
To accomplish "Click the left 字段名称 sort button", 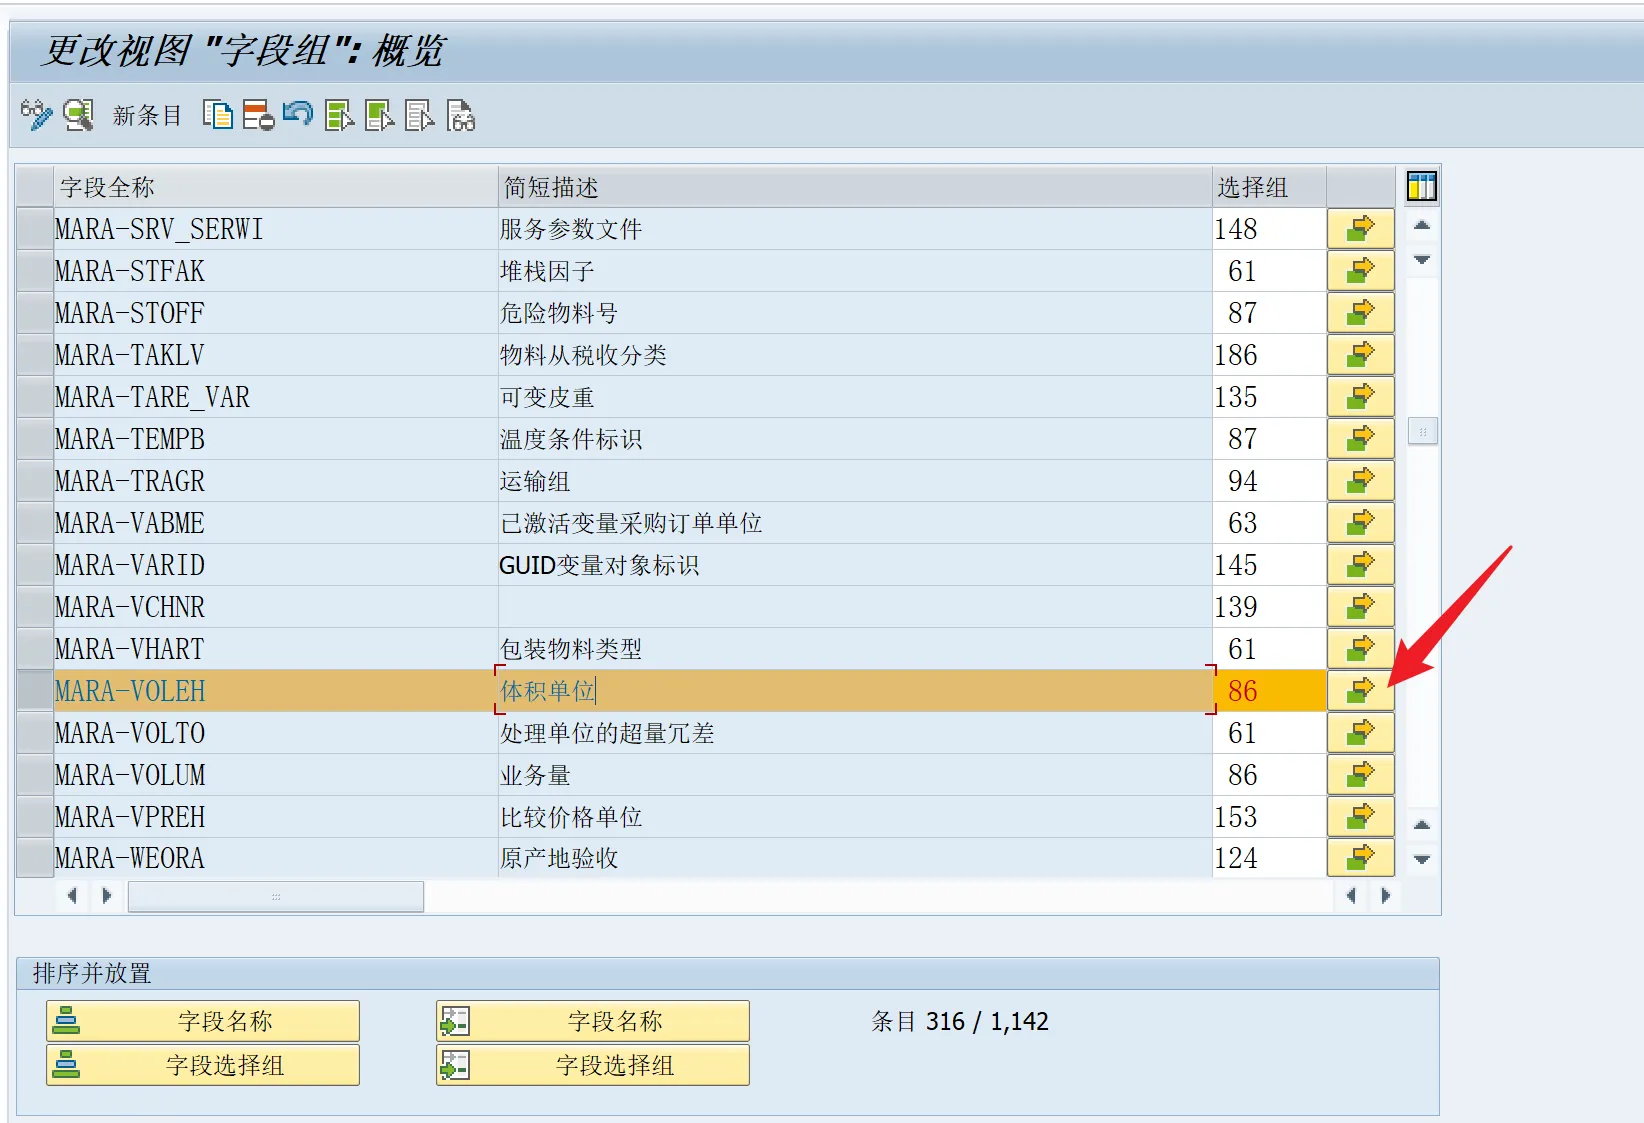I will pos(203,1021).
